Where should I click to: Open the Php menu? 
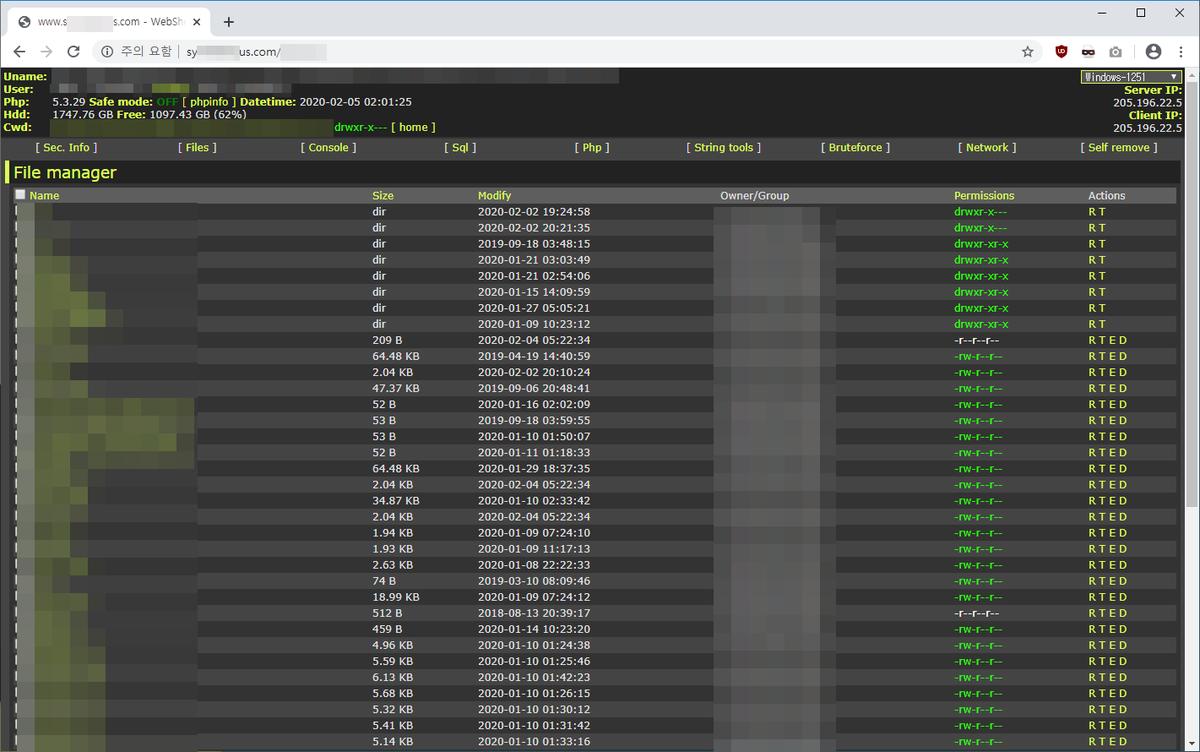592,147
